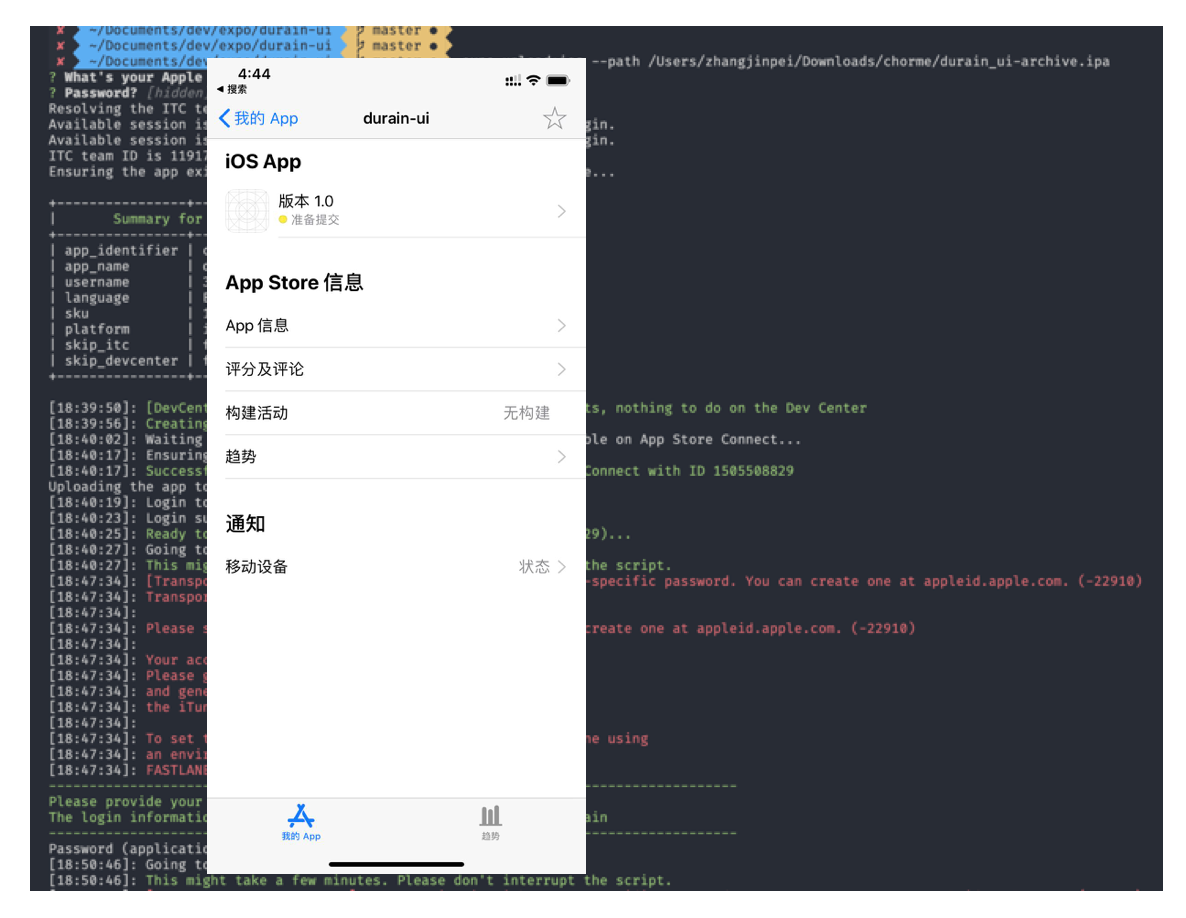
Task: Tap the back chevron beside 我的 App
Action: coord(224,118)
